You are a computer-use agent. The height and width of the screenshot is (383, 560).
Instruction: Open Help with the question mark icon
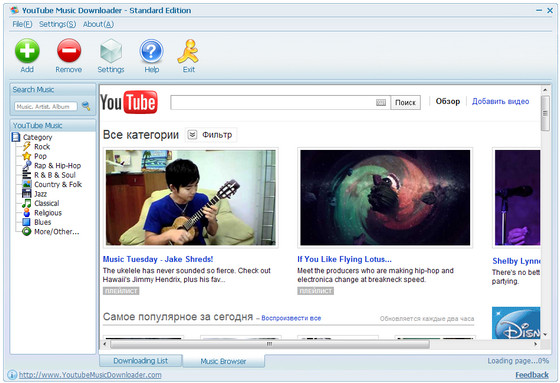point(151,51)
